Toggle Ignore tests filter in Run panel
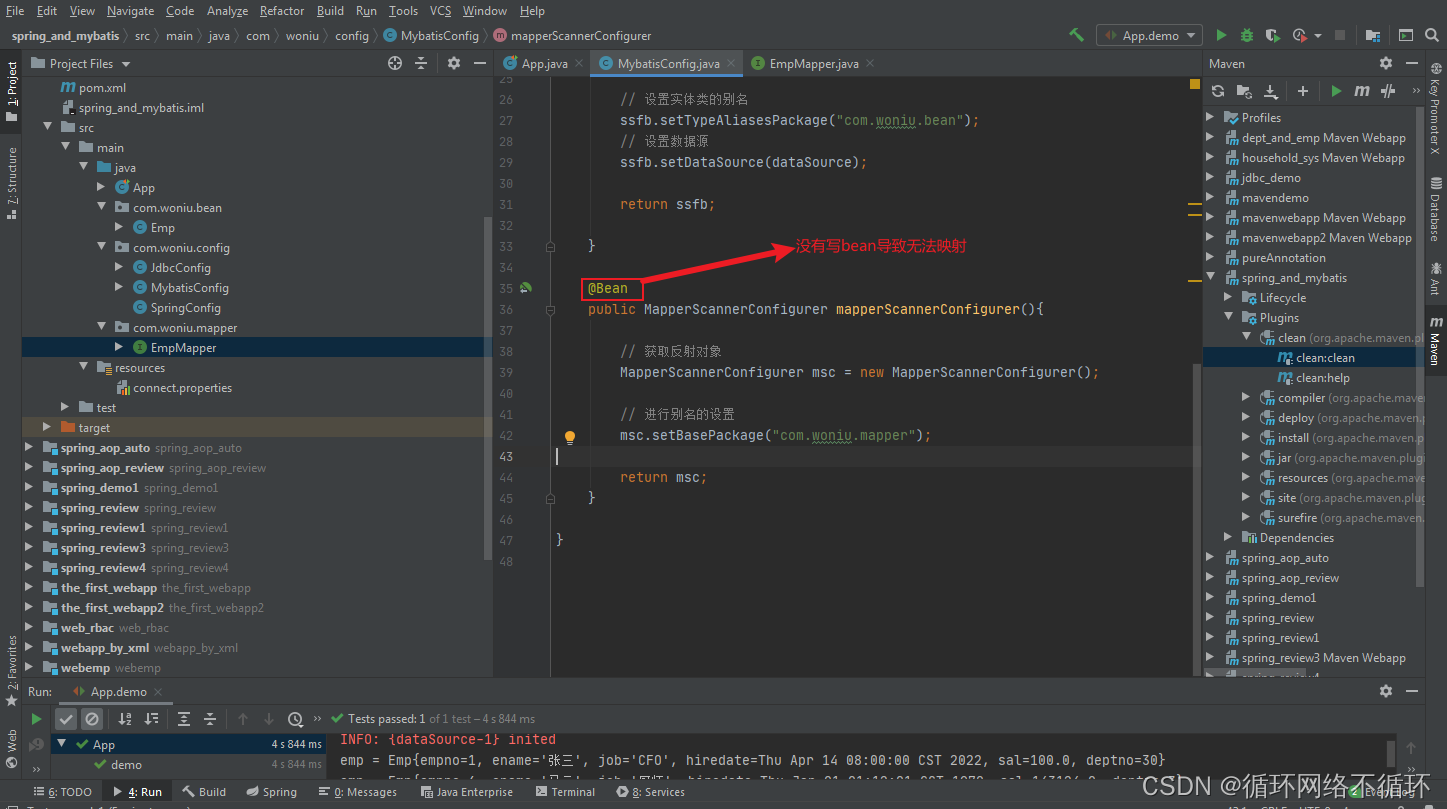 tap(92, 718)
